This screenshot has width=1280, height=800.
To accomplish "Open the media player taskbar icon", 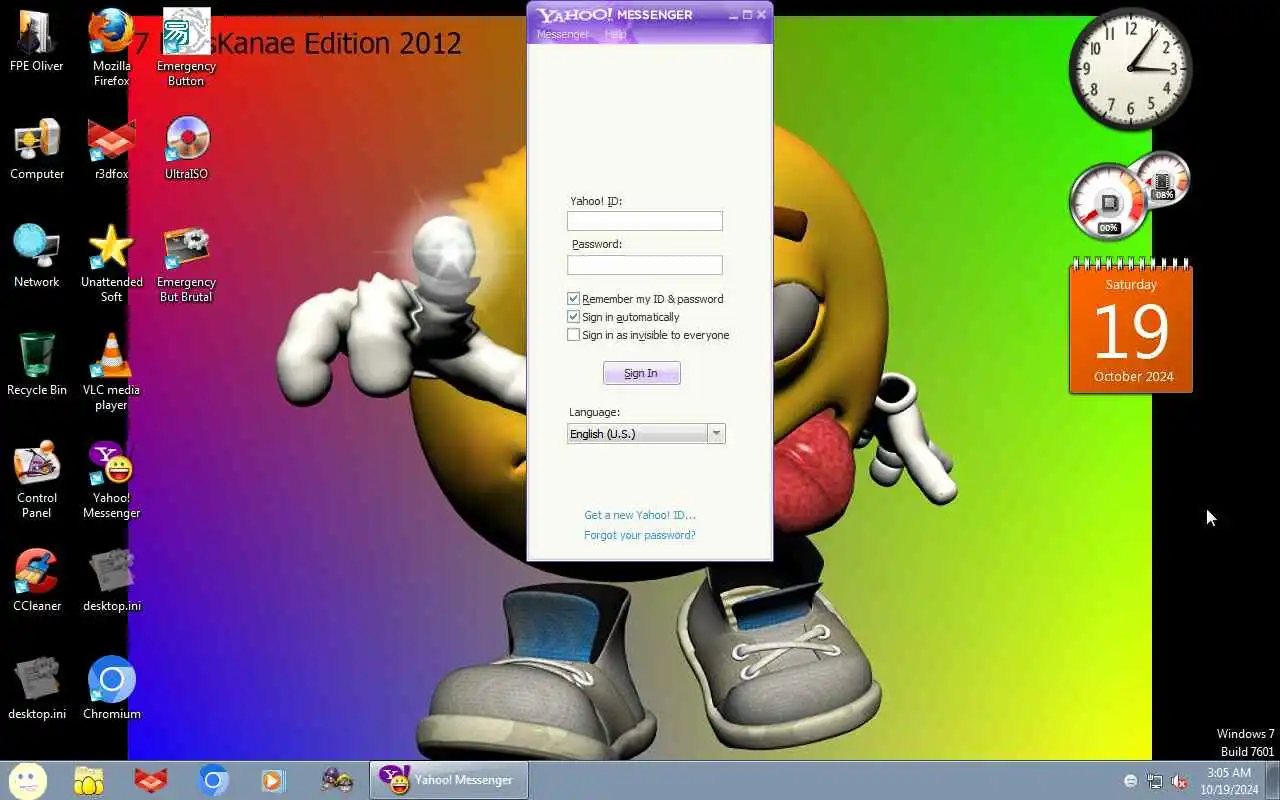I will pyautogui.click(x=273, y=780).
